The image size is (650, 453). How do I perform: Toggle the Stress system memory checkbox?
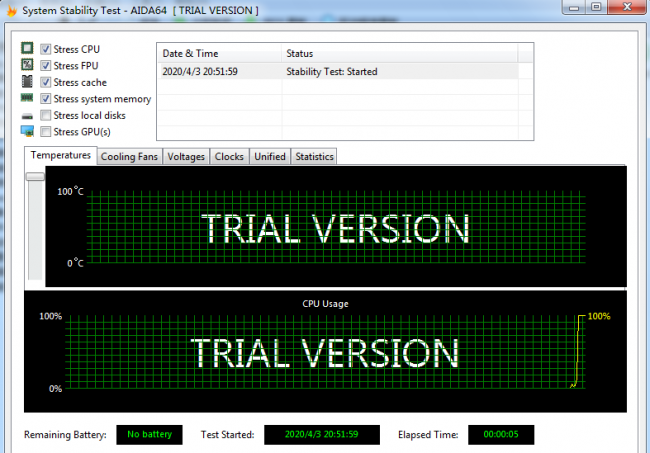pyautogui.click(x=46, y=99)
